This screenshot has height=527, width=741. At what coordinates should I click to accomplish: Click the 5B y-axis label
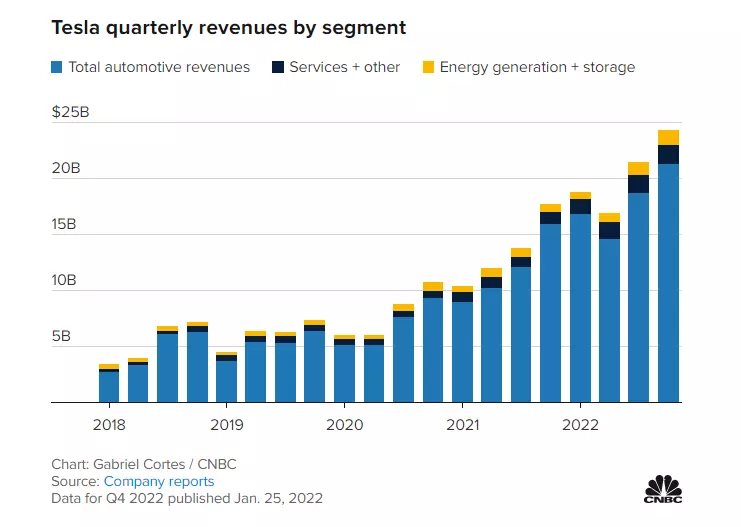point(61,336)
